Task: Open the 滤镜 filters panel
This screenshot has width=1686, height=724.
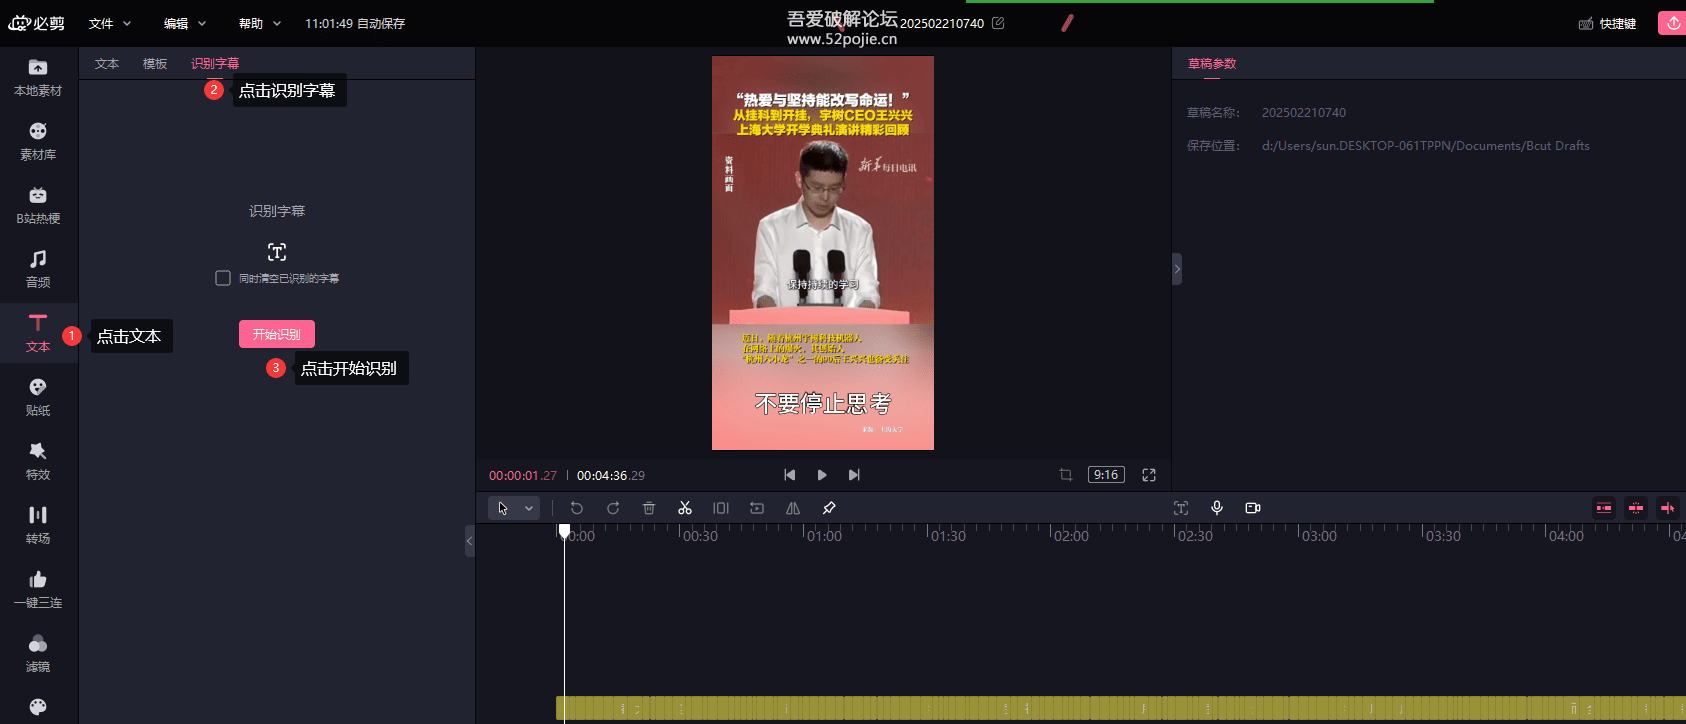Action: (38, 654)
